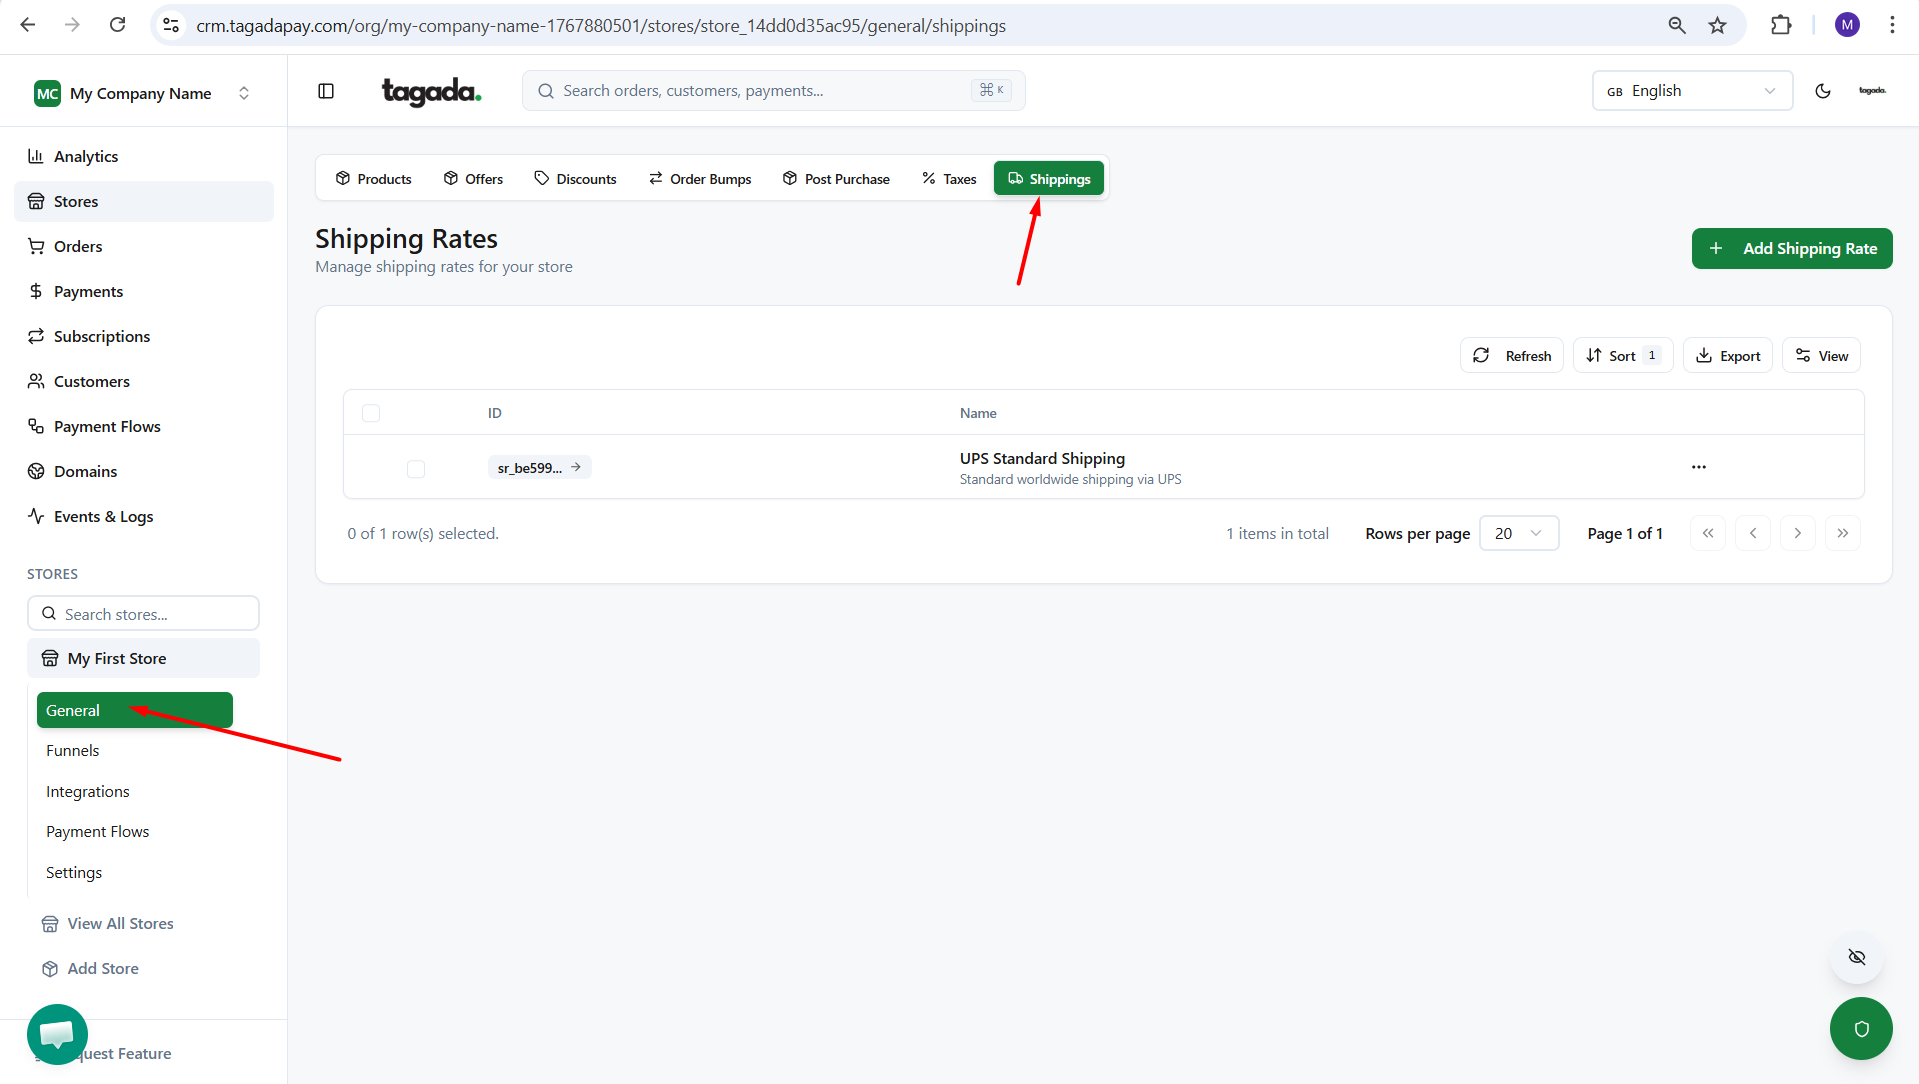
Task: Check the UPS Standard Shipping row
Action: [x=416, y=469]
